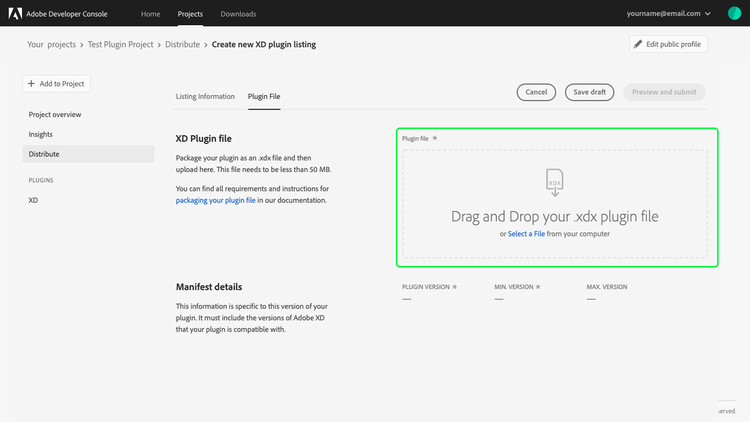Click the Save draft button
750x422 pixels.
(589, 92)
